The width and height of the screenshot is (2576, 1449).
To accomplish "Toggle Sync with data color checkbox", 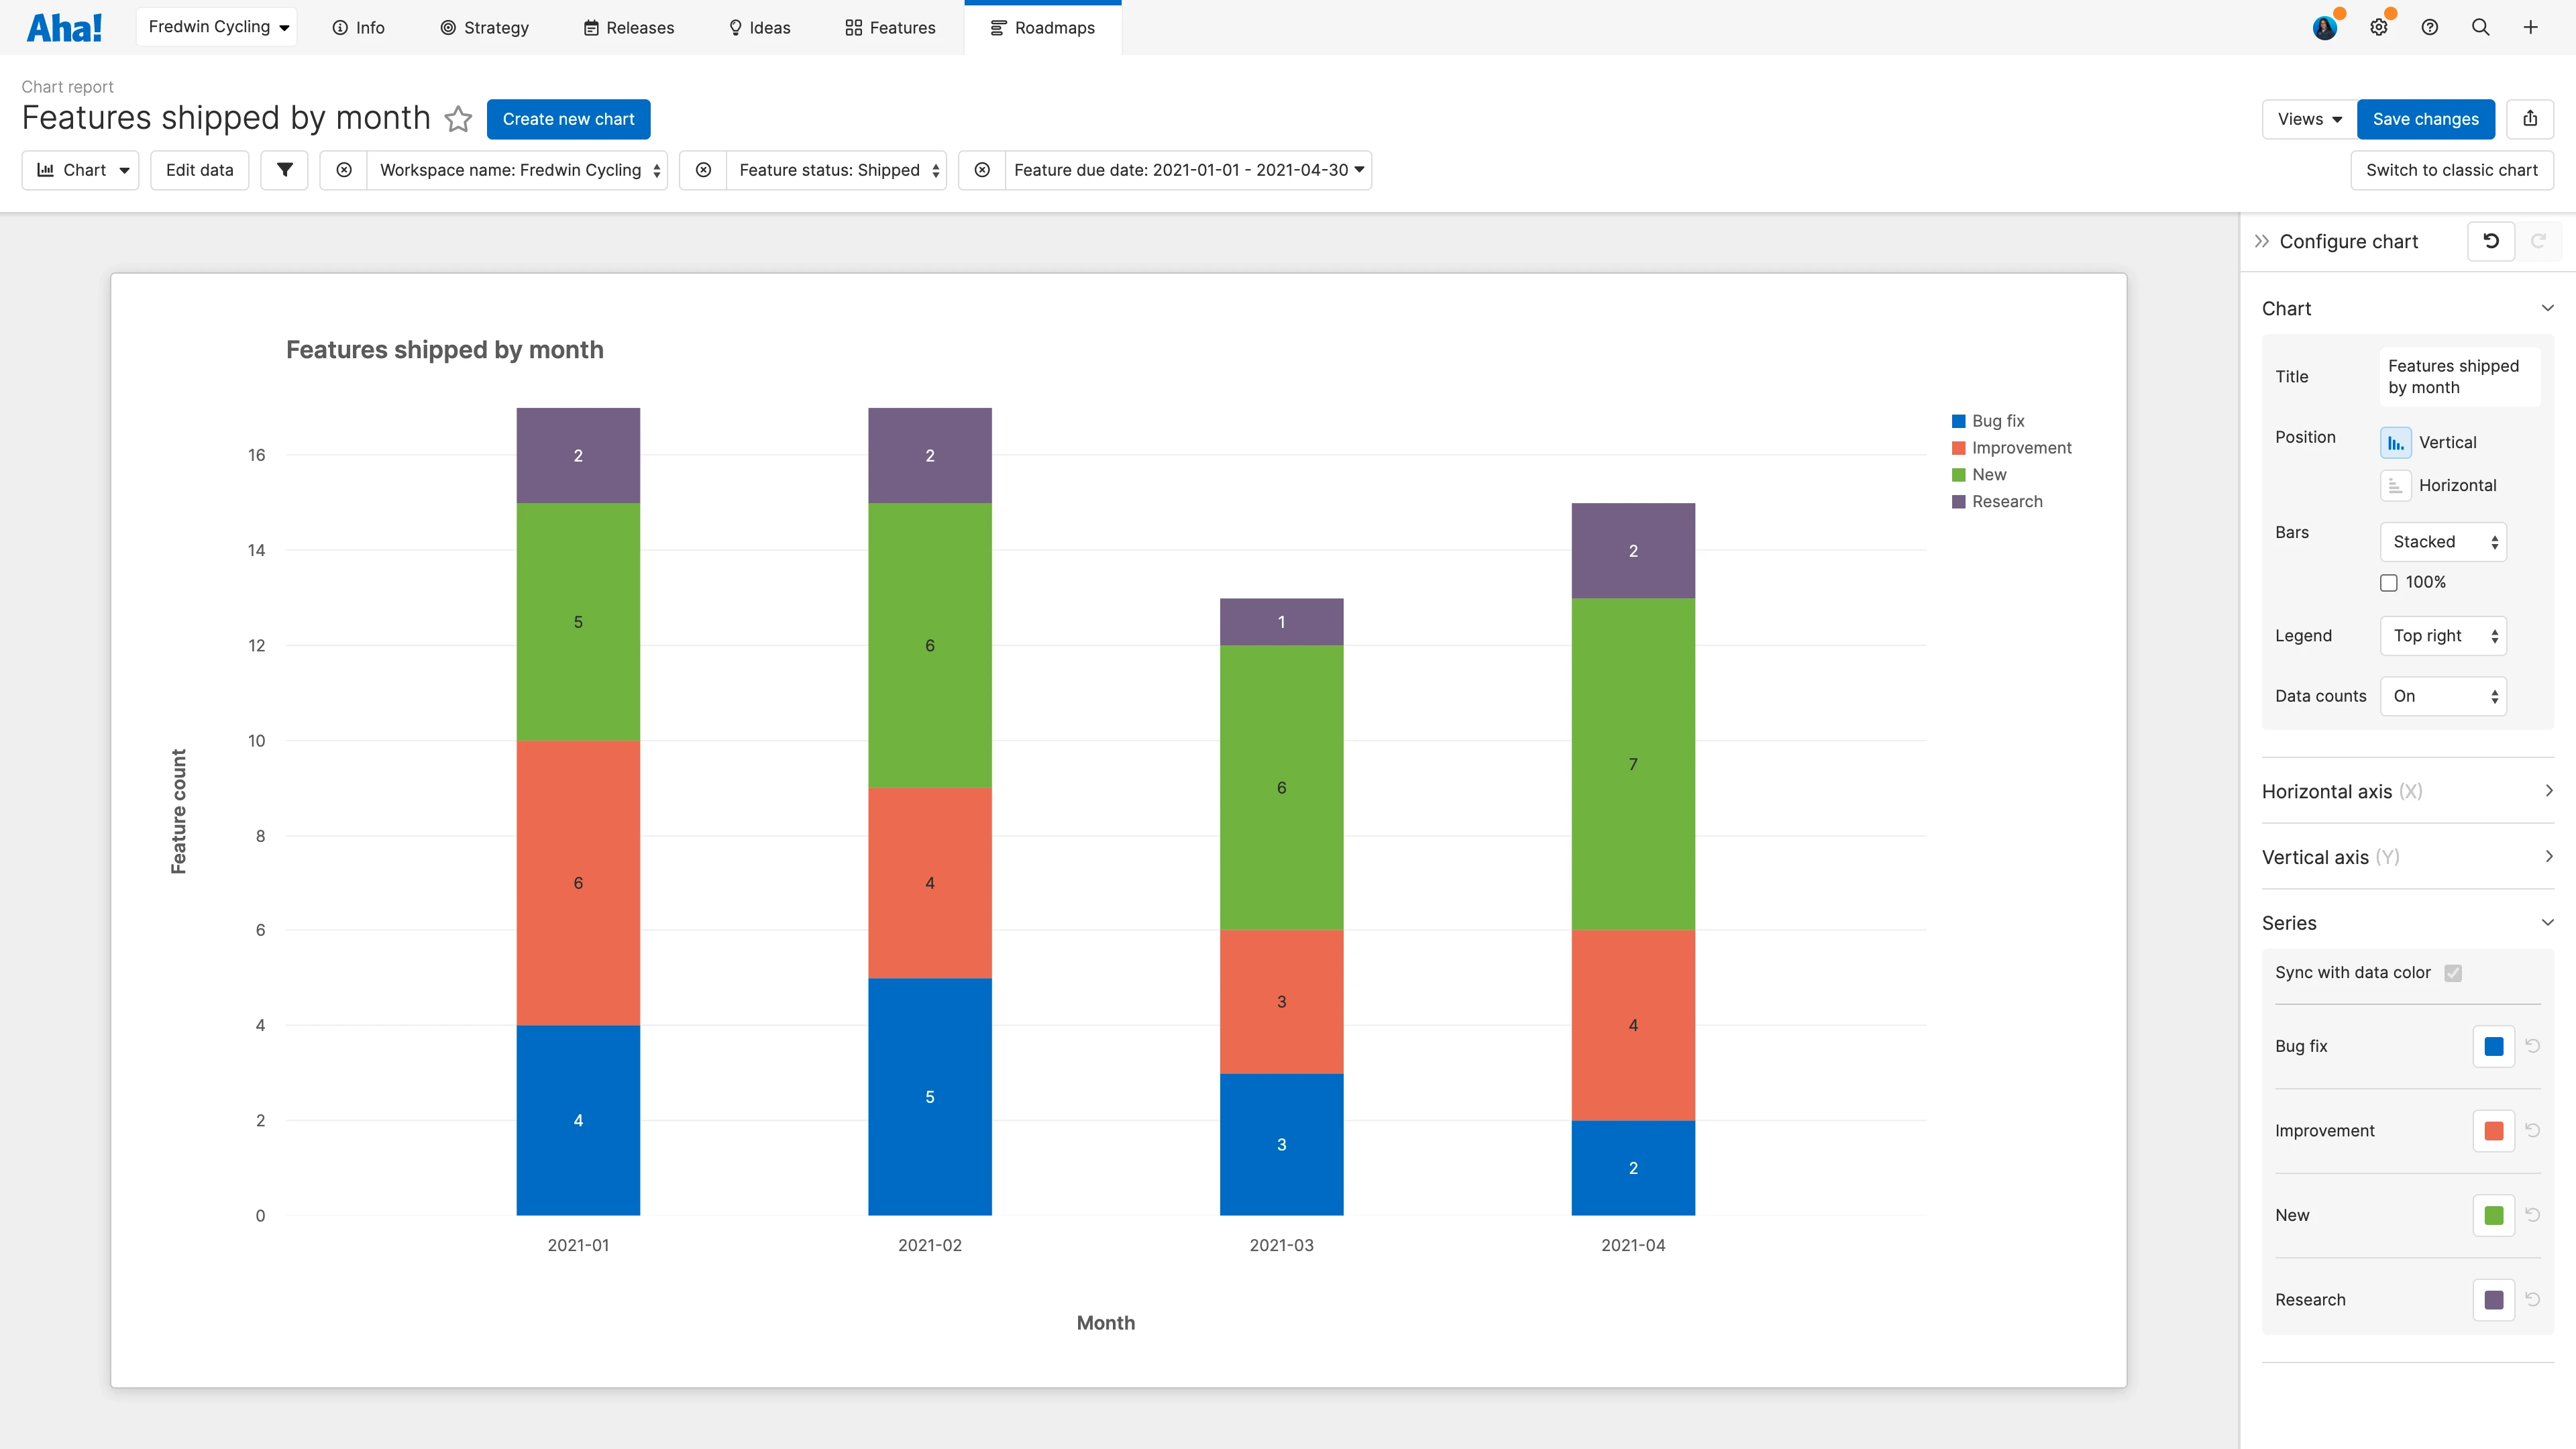I will (2453, 973).
